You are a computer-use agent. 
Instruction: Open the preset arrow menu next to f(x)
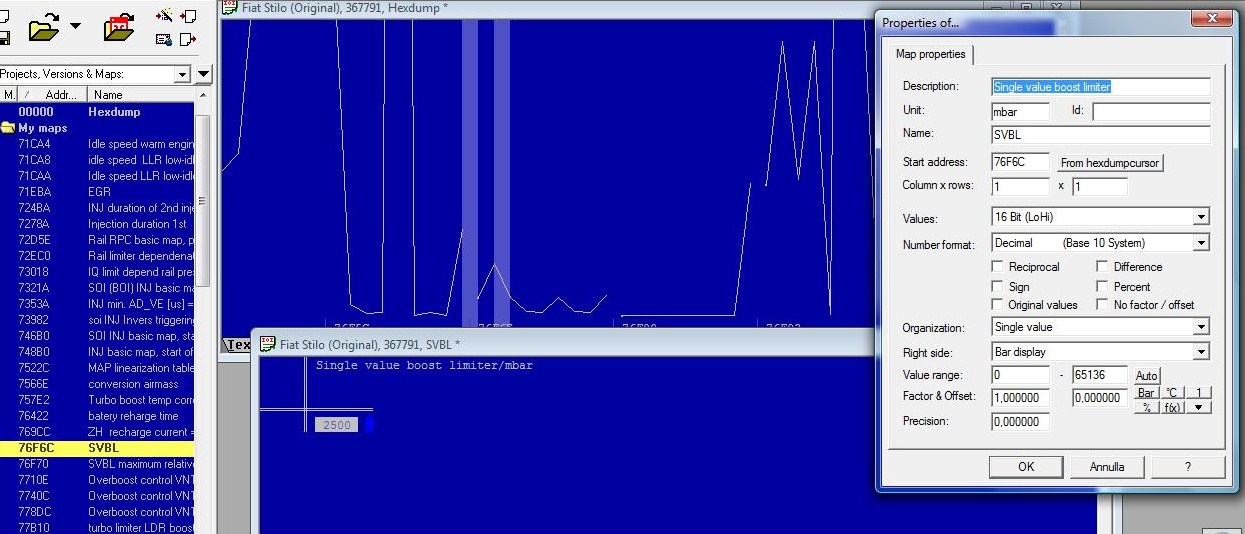tap(1199, 407)
